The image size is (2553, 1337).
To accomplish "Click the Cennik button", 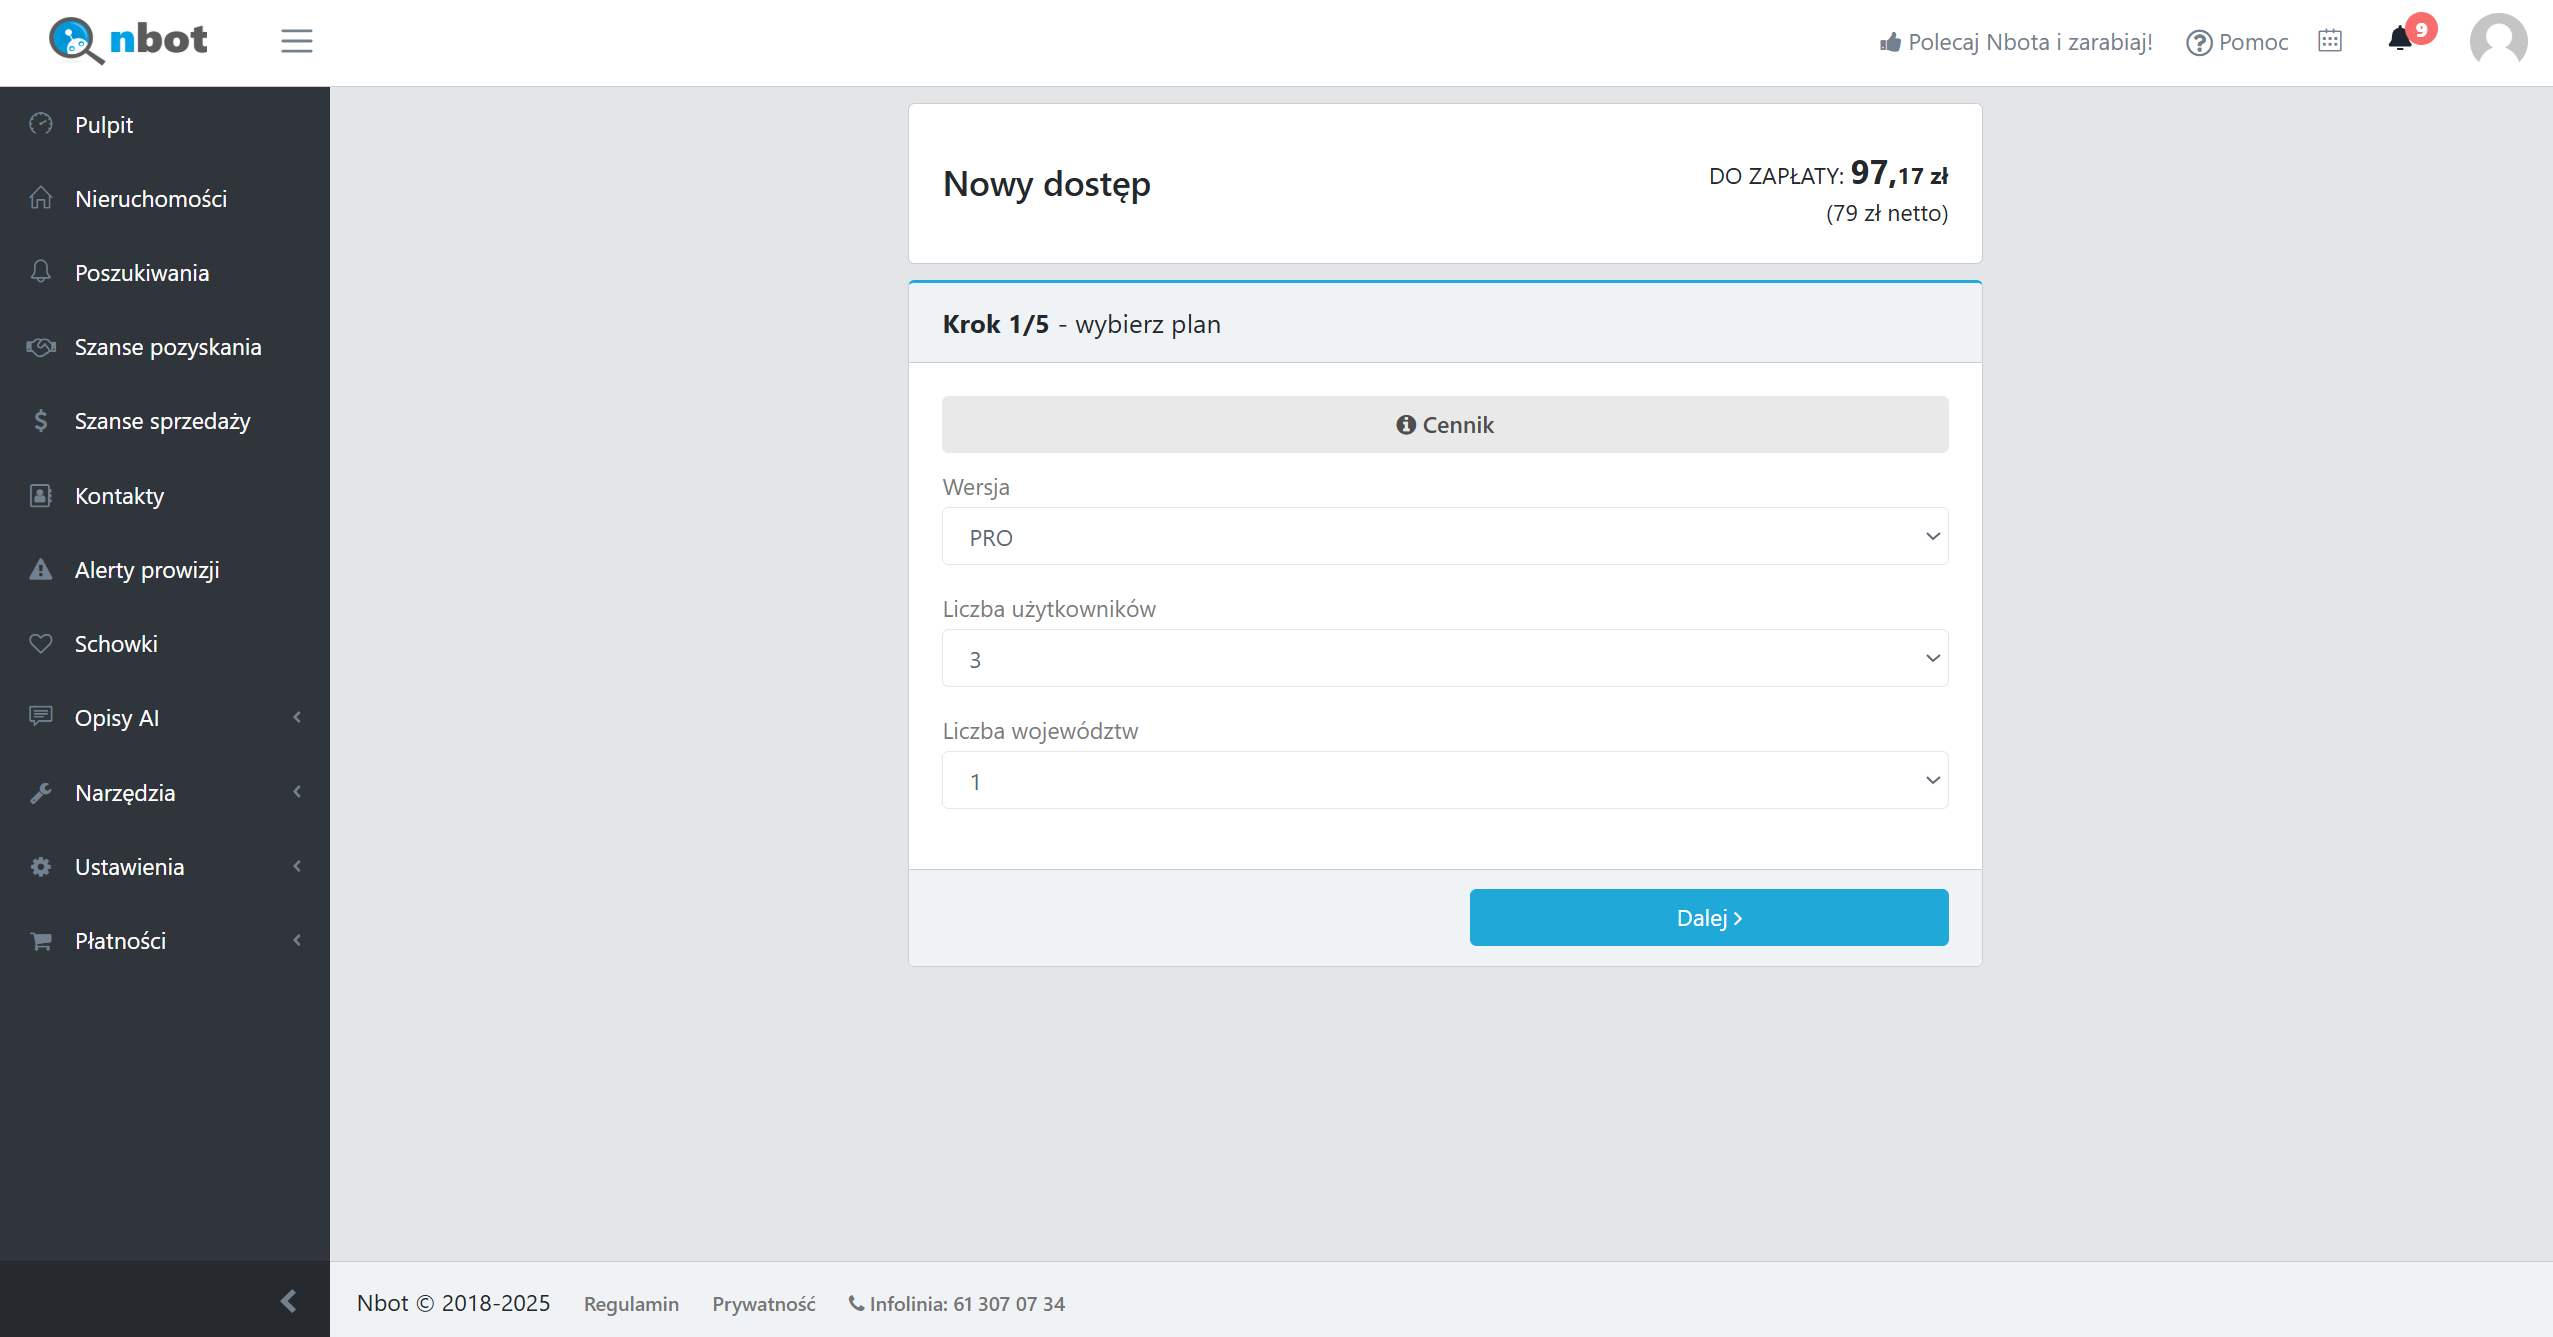I will pyautogui.click(x=1444, y=425).
